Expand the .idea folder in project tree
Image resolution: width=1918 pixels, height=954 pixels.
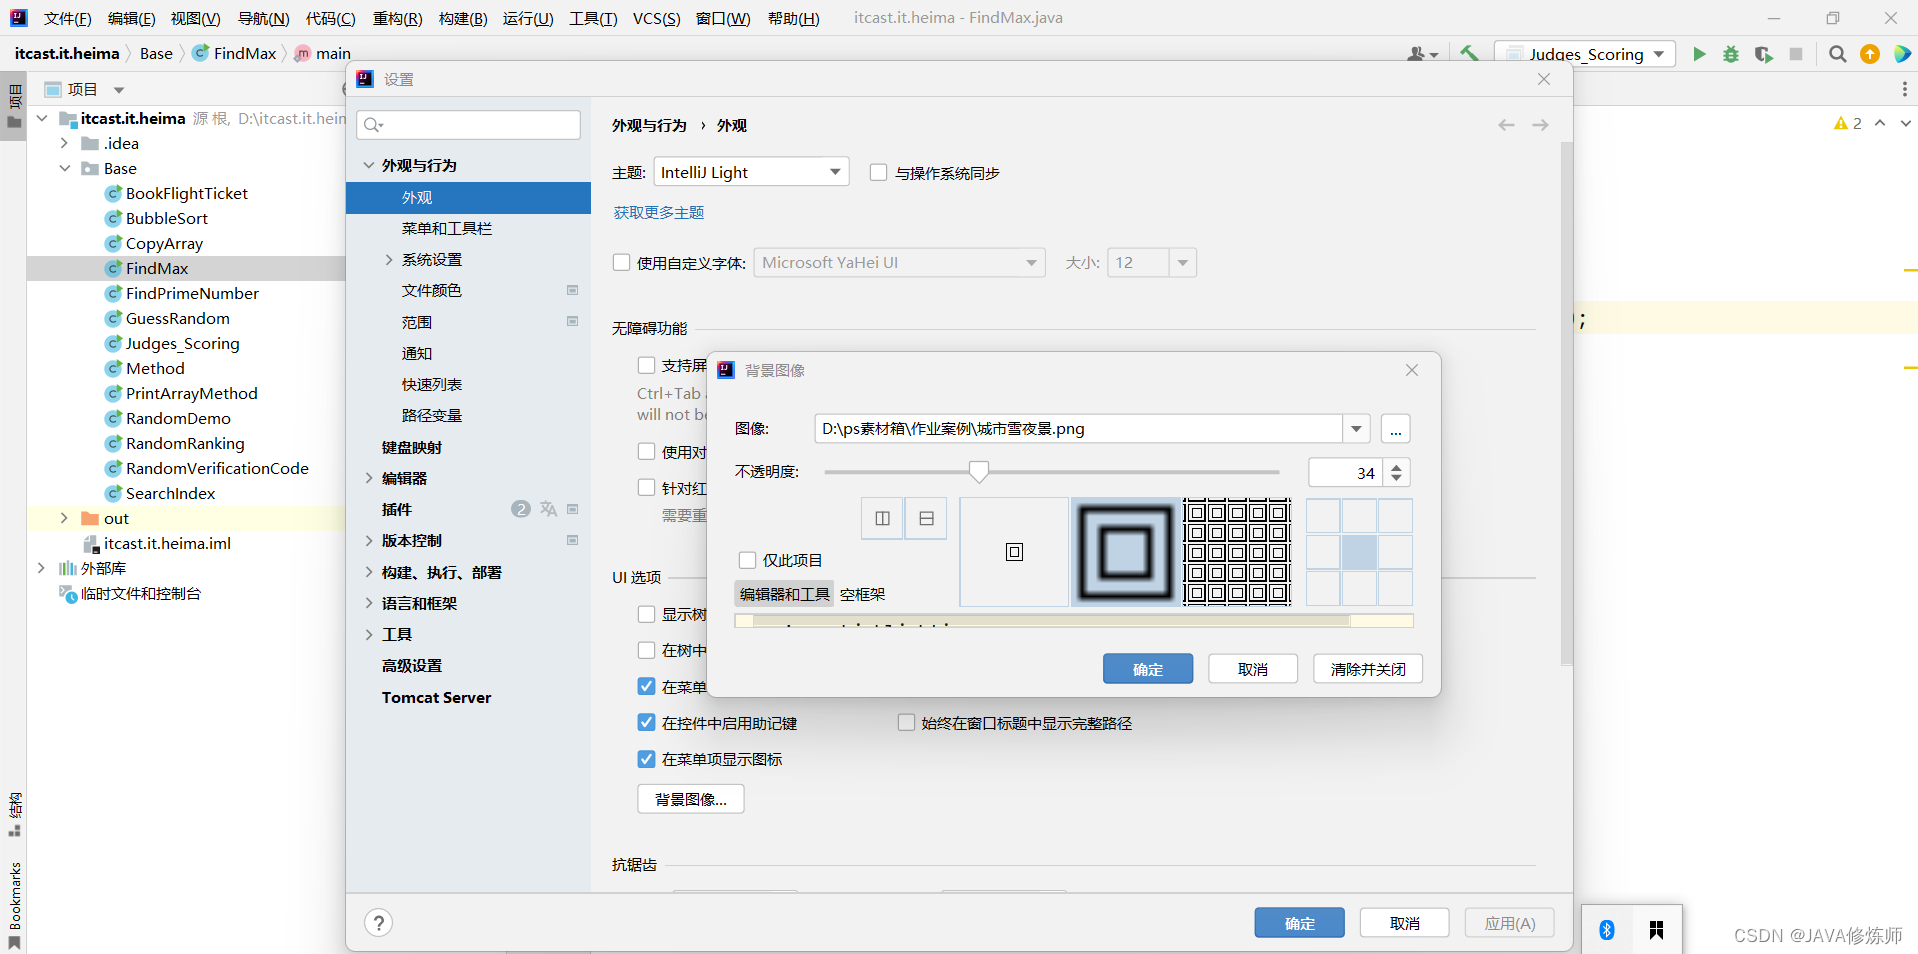[64, 143]
